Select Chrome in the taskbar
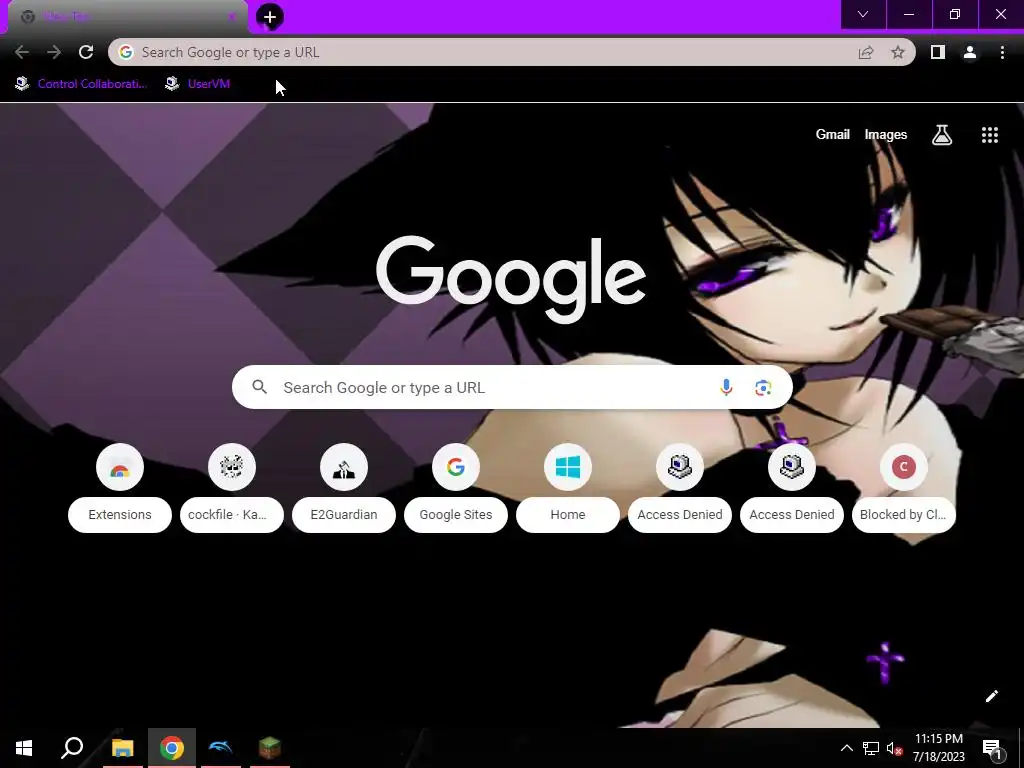 pos(172,748)
